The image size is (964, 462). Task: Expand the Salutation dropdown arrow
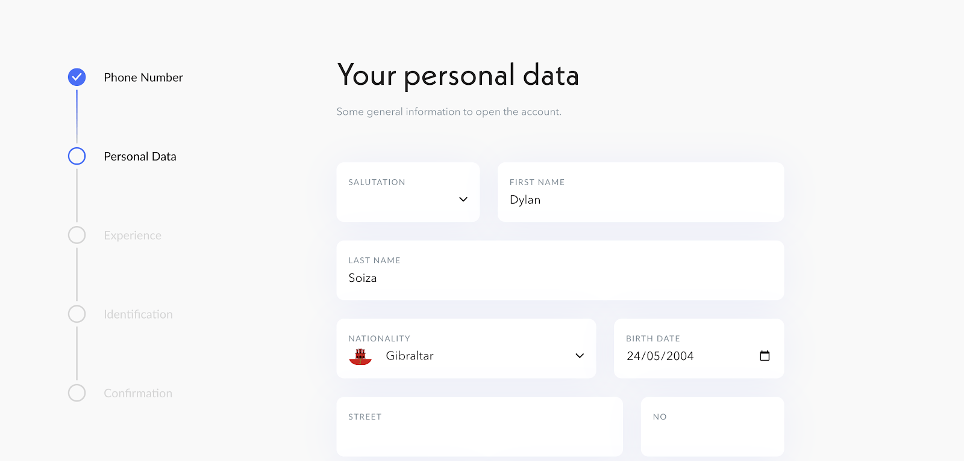(464, 199)
